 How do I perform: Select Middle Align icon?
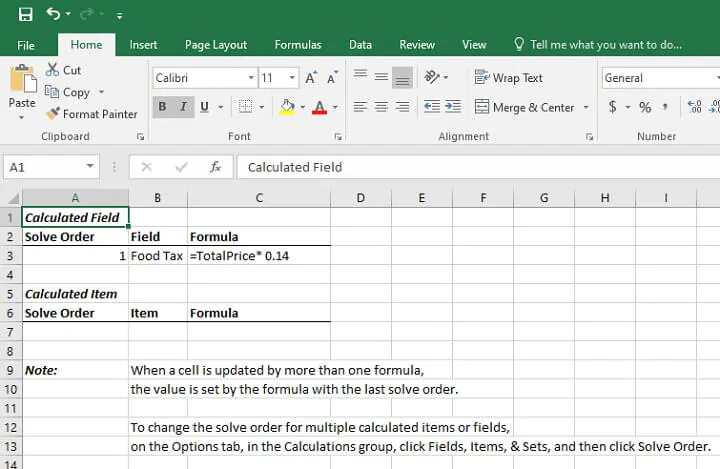pyautogui.click(x=381, y=77)
